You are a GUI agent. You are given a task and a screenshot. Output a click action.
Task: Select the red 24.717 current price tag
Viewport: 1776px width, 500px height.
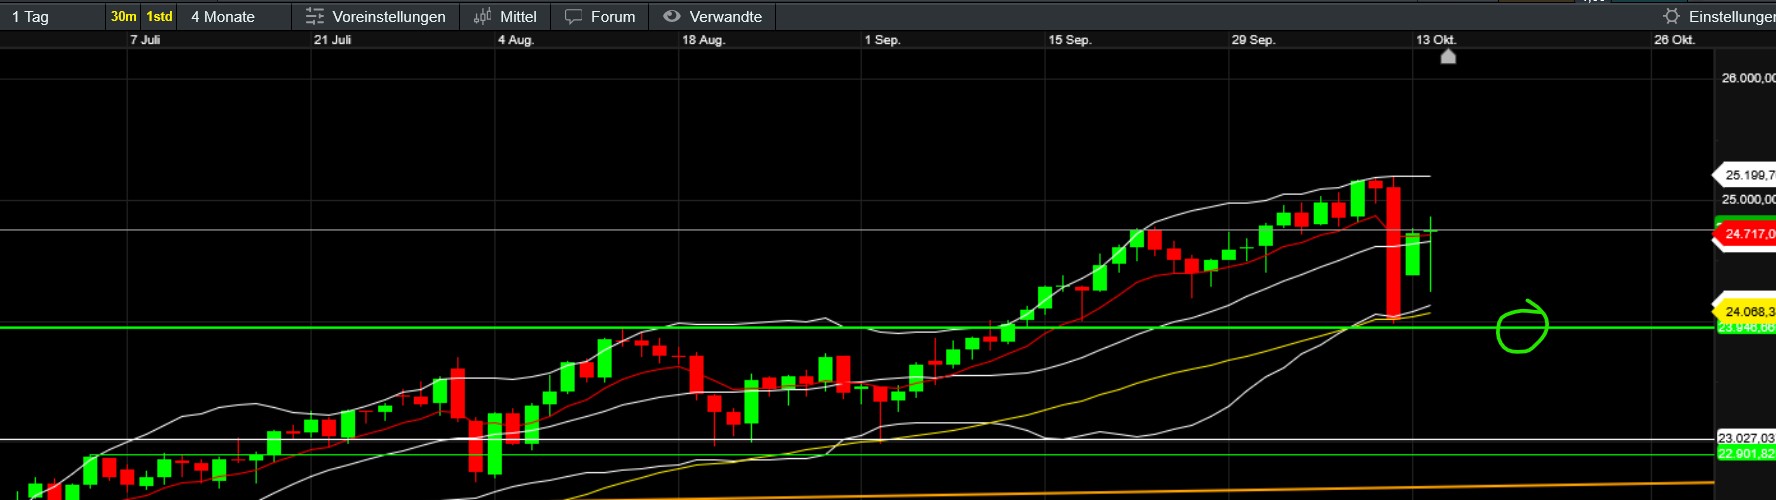pyautogui.click(x=1748, y=234)
